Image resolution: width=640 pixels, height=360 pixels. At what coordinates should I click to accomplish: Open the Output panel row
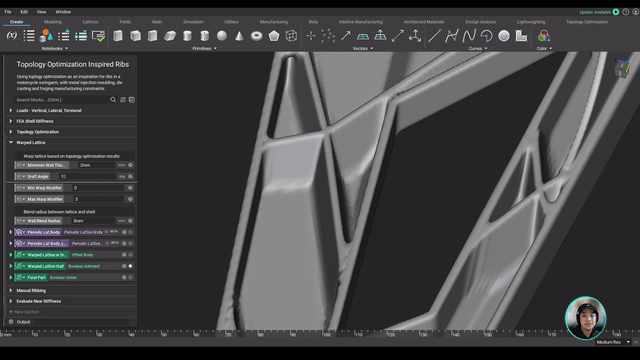70,322
